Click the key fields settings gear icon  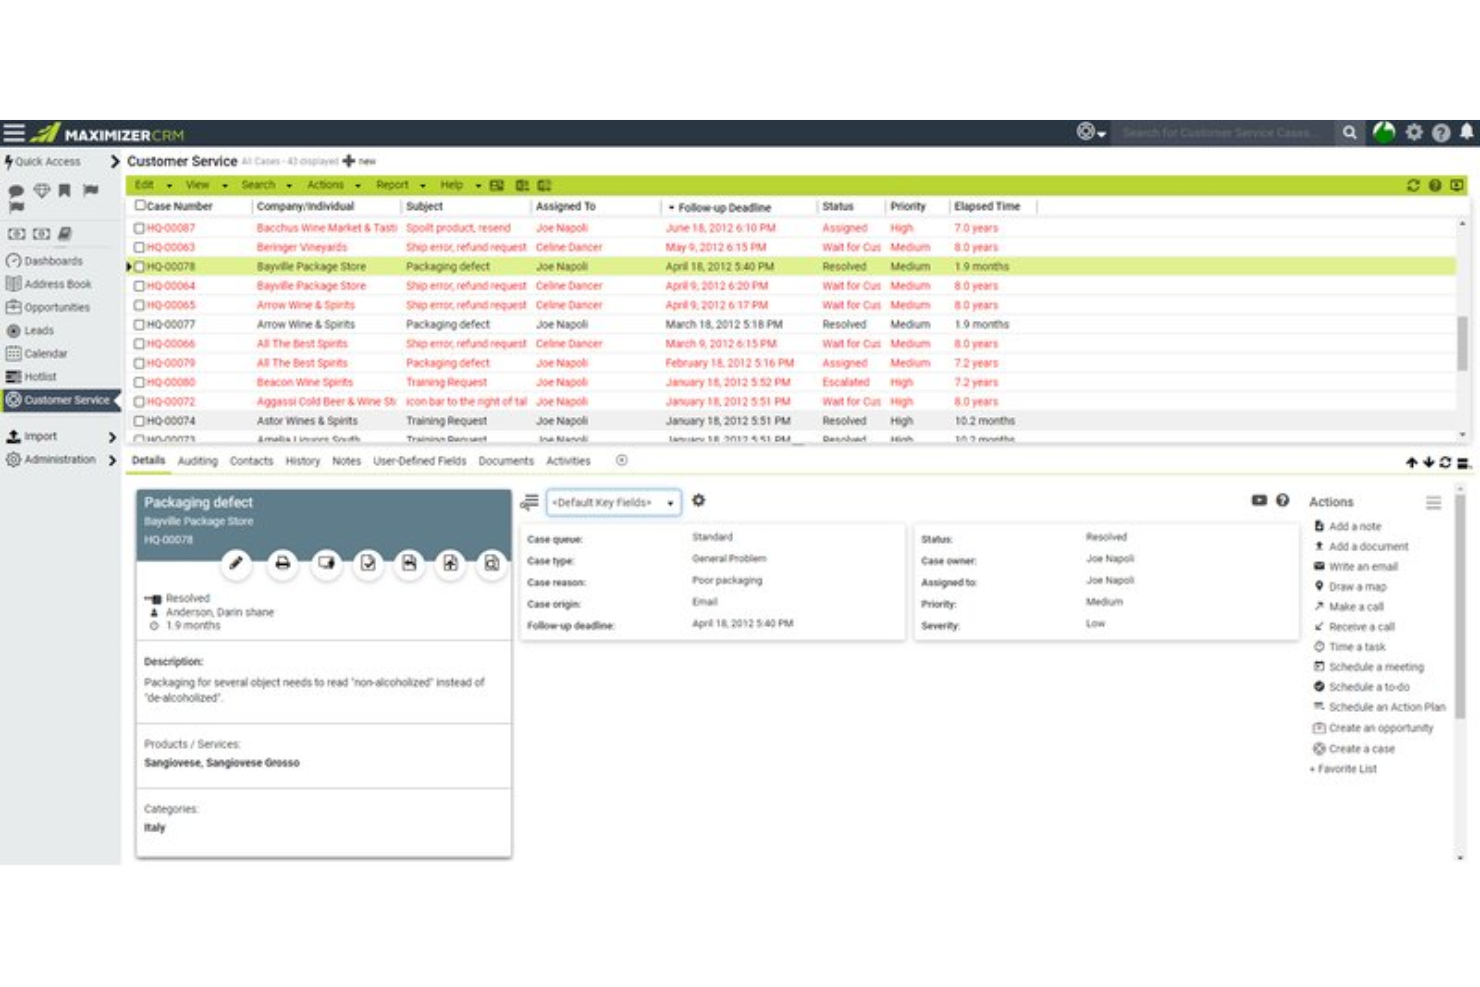pyautogui.click(x=700, y=502)
